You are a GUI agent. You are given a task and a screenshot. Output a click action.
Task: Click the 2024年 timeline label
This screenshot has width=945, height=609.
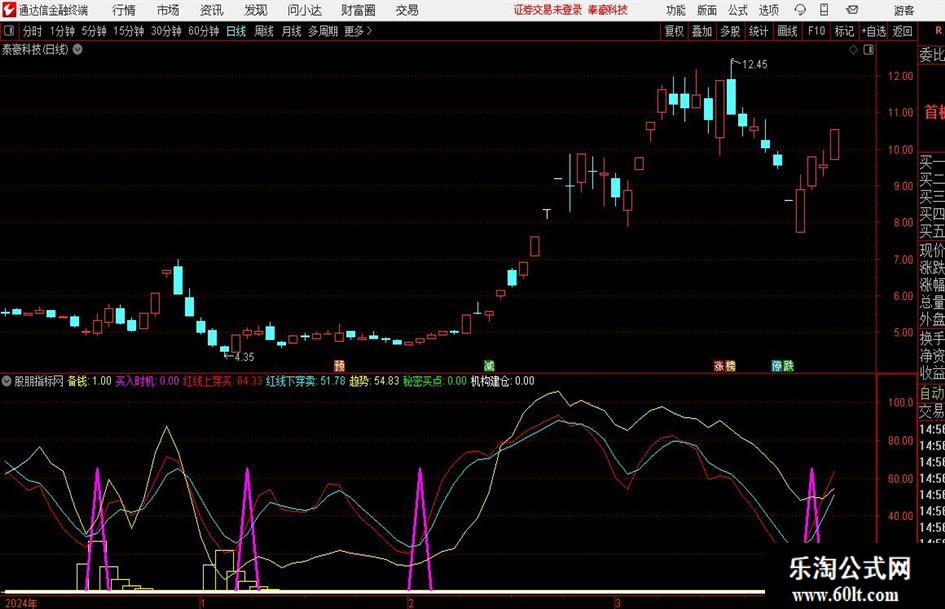(x=21, y=603)
